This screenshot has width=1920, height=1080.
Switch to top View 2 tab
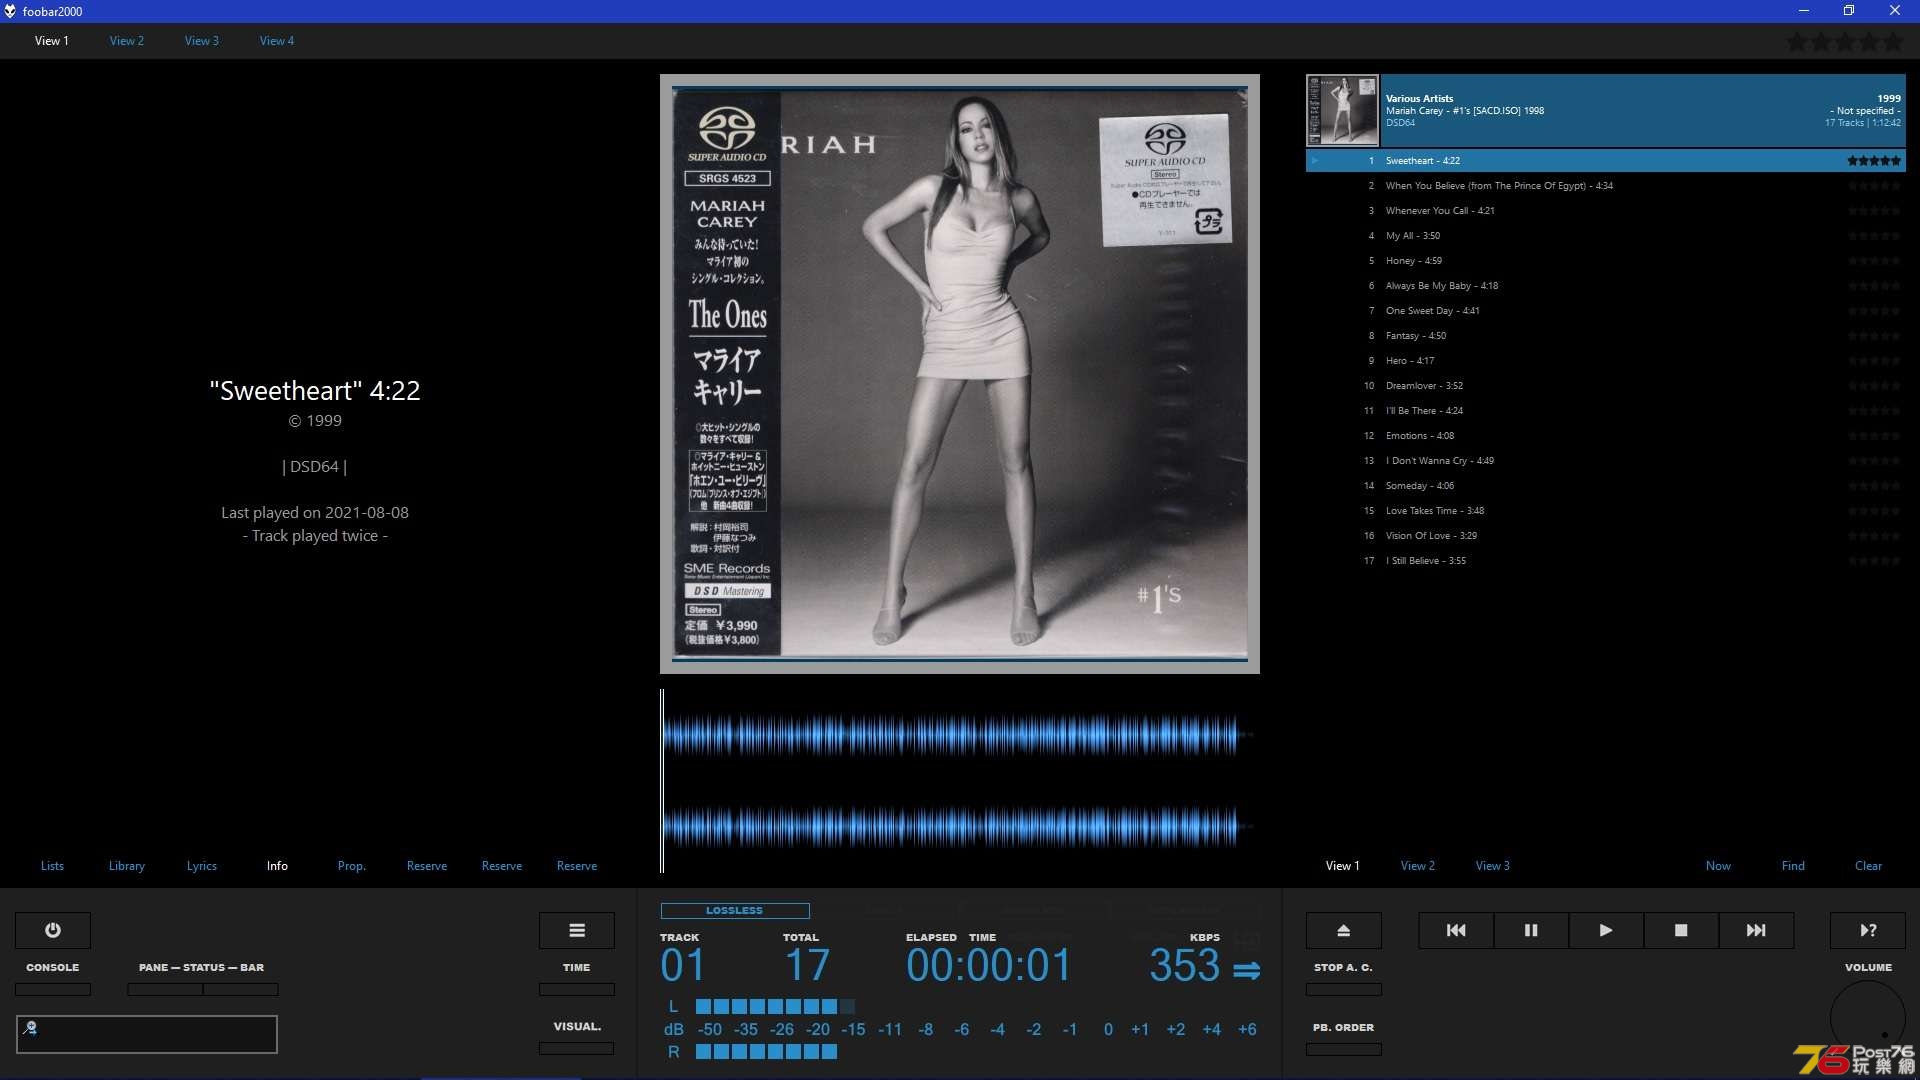coord(127,41)
